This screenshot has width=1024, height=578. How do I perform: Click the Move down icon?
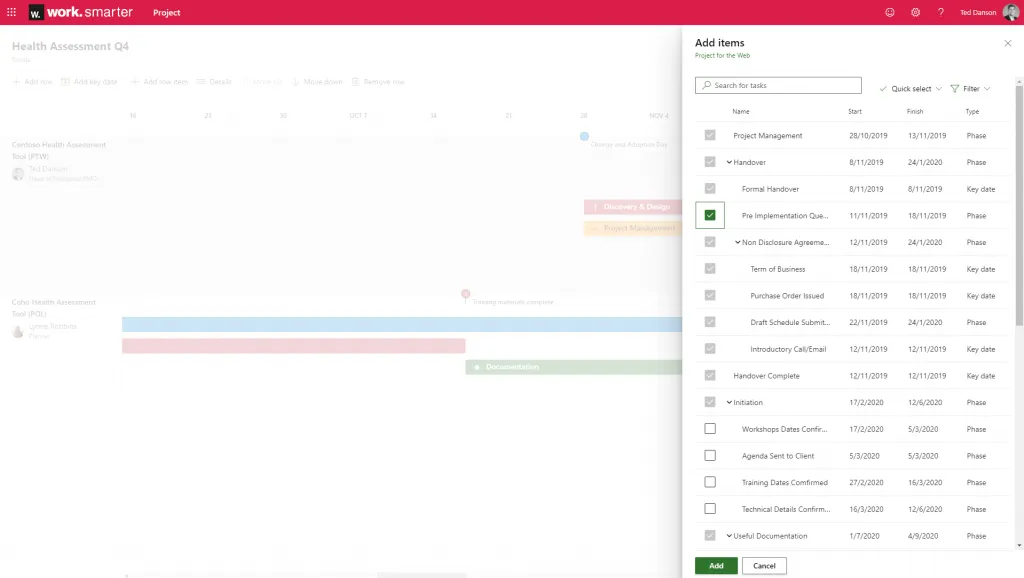pyautogui.click(x=295, y=81)
